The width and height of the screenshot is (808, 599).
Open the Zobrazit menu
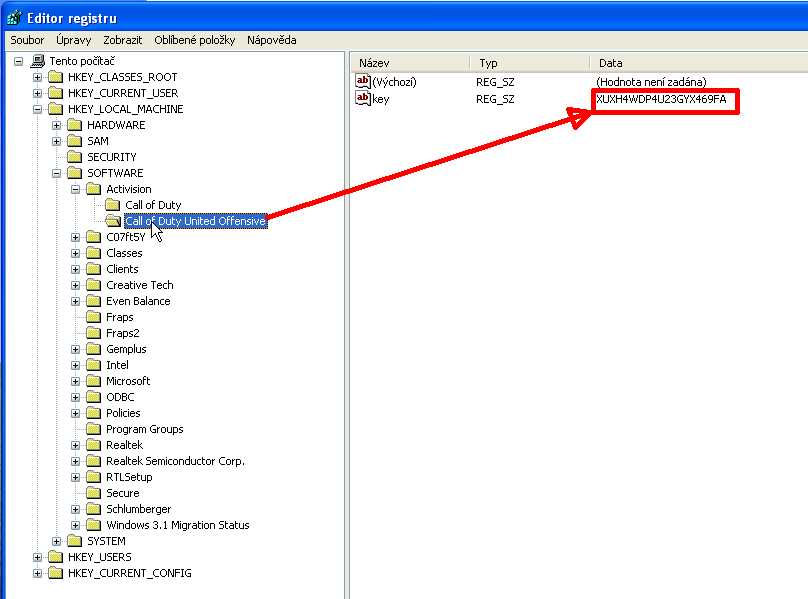123,40
